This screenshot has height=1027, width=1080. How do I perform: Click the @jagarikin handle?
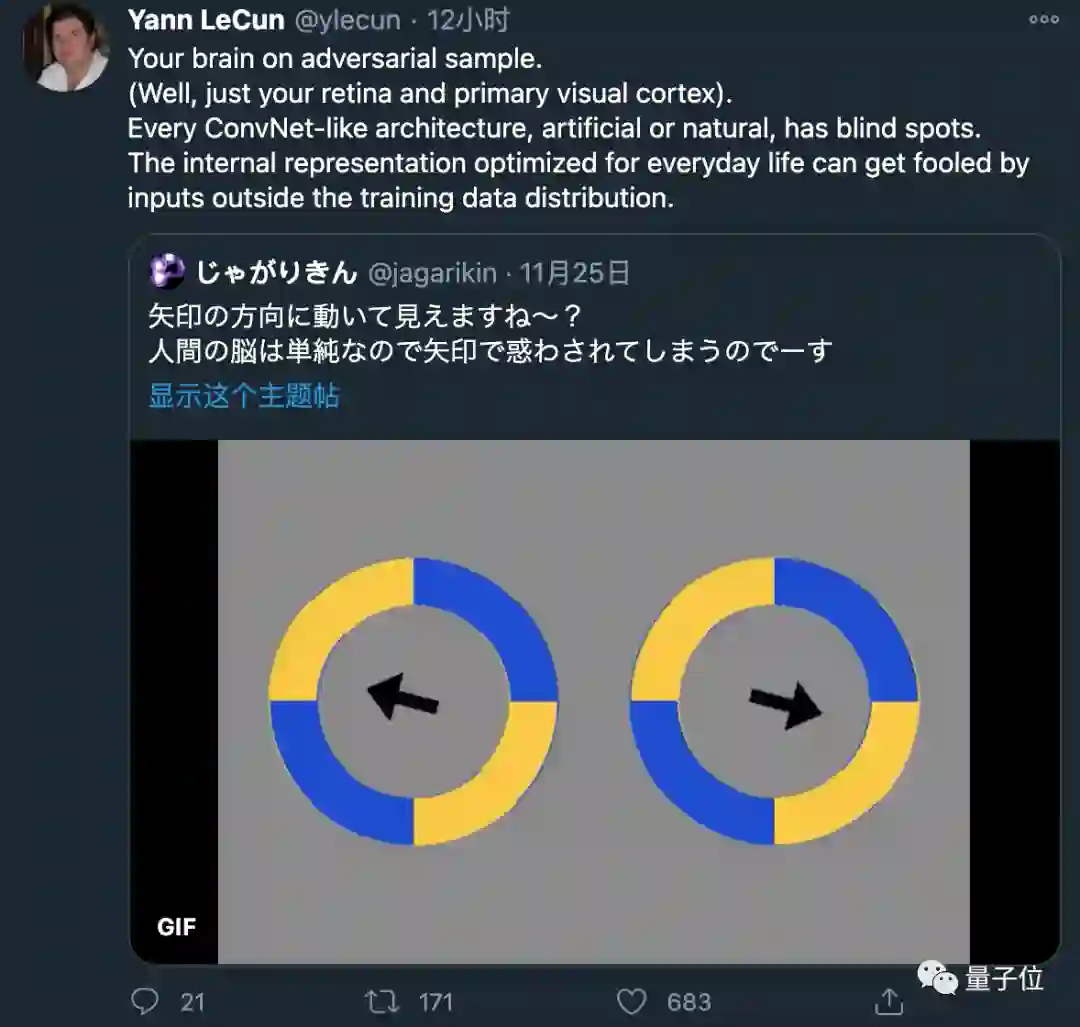(433, 273)
